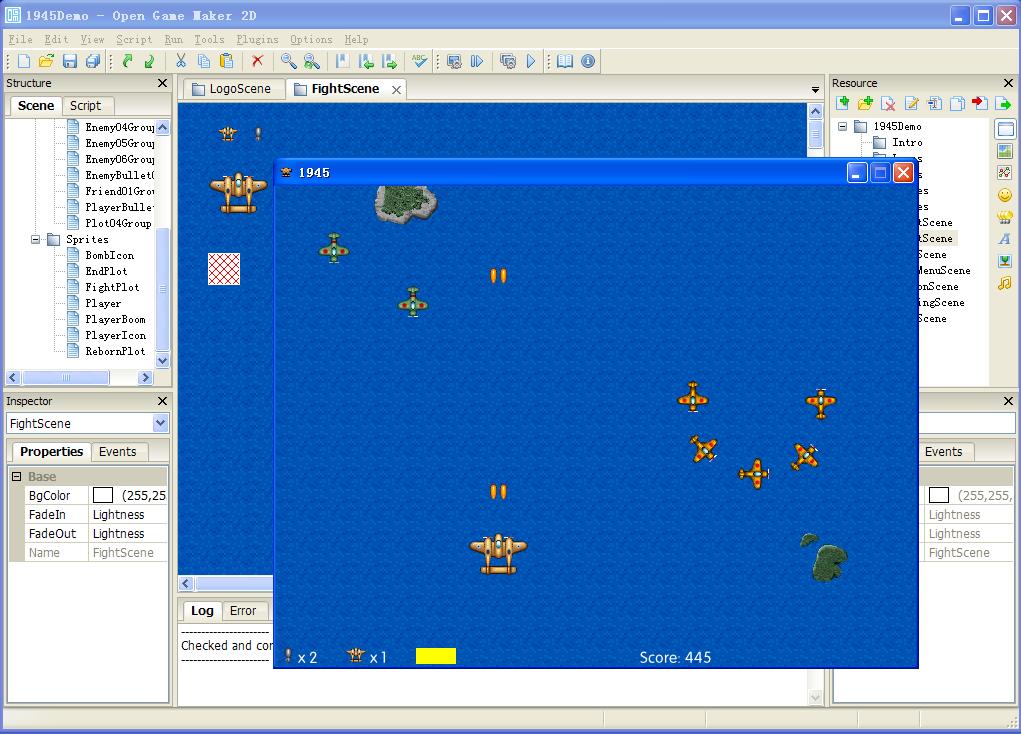Image resolution: width=1021 pixels, height=734 pixels.
Task: Select RebornPlot in Structure tree
Action: 115,351
